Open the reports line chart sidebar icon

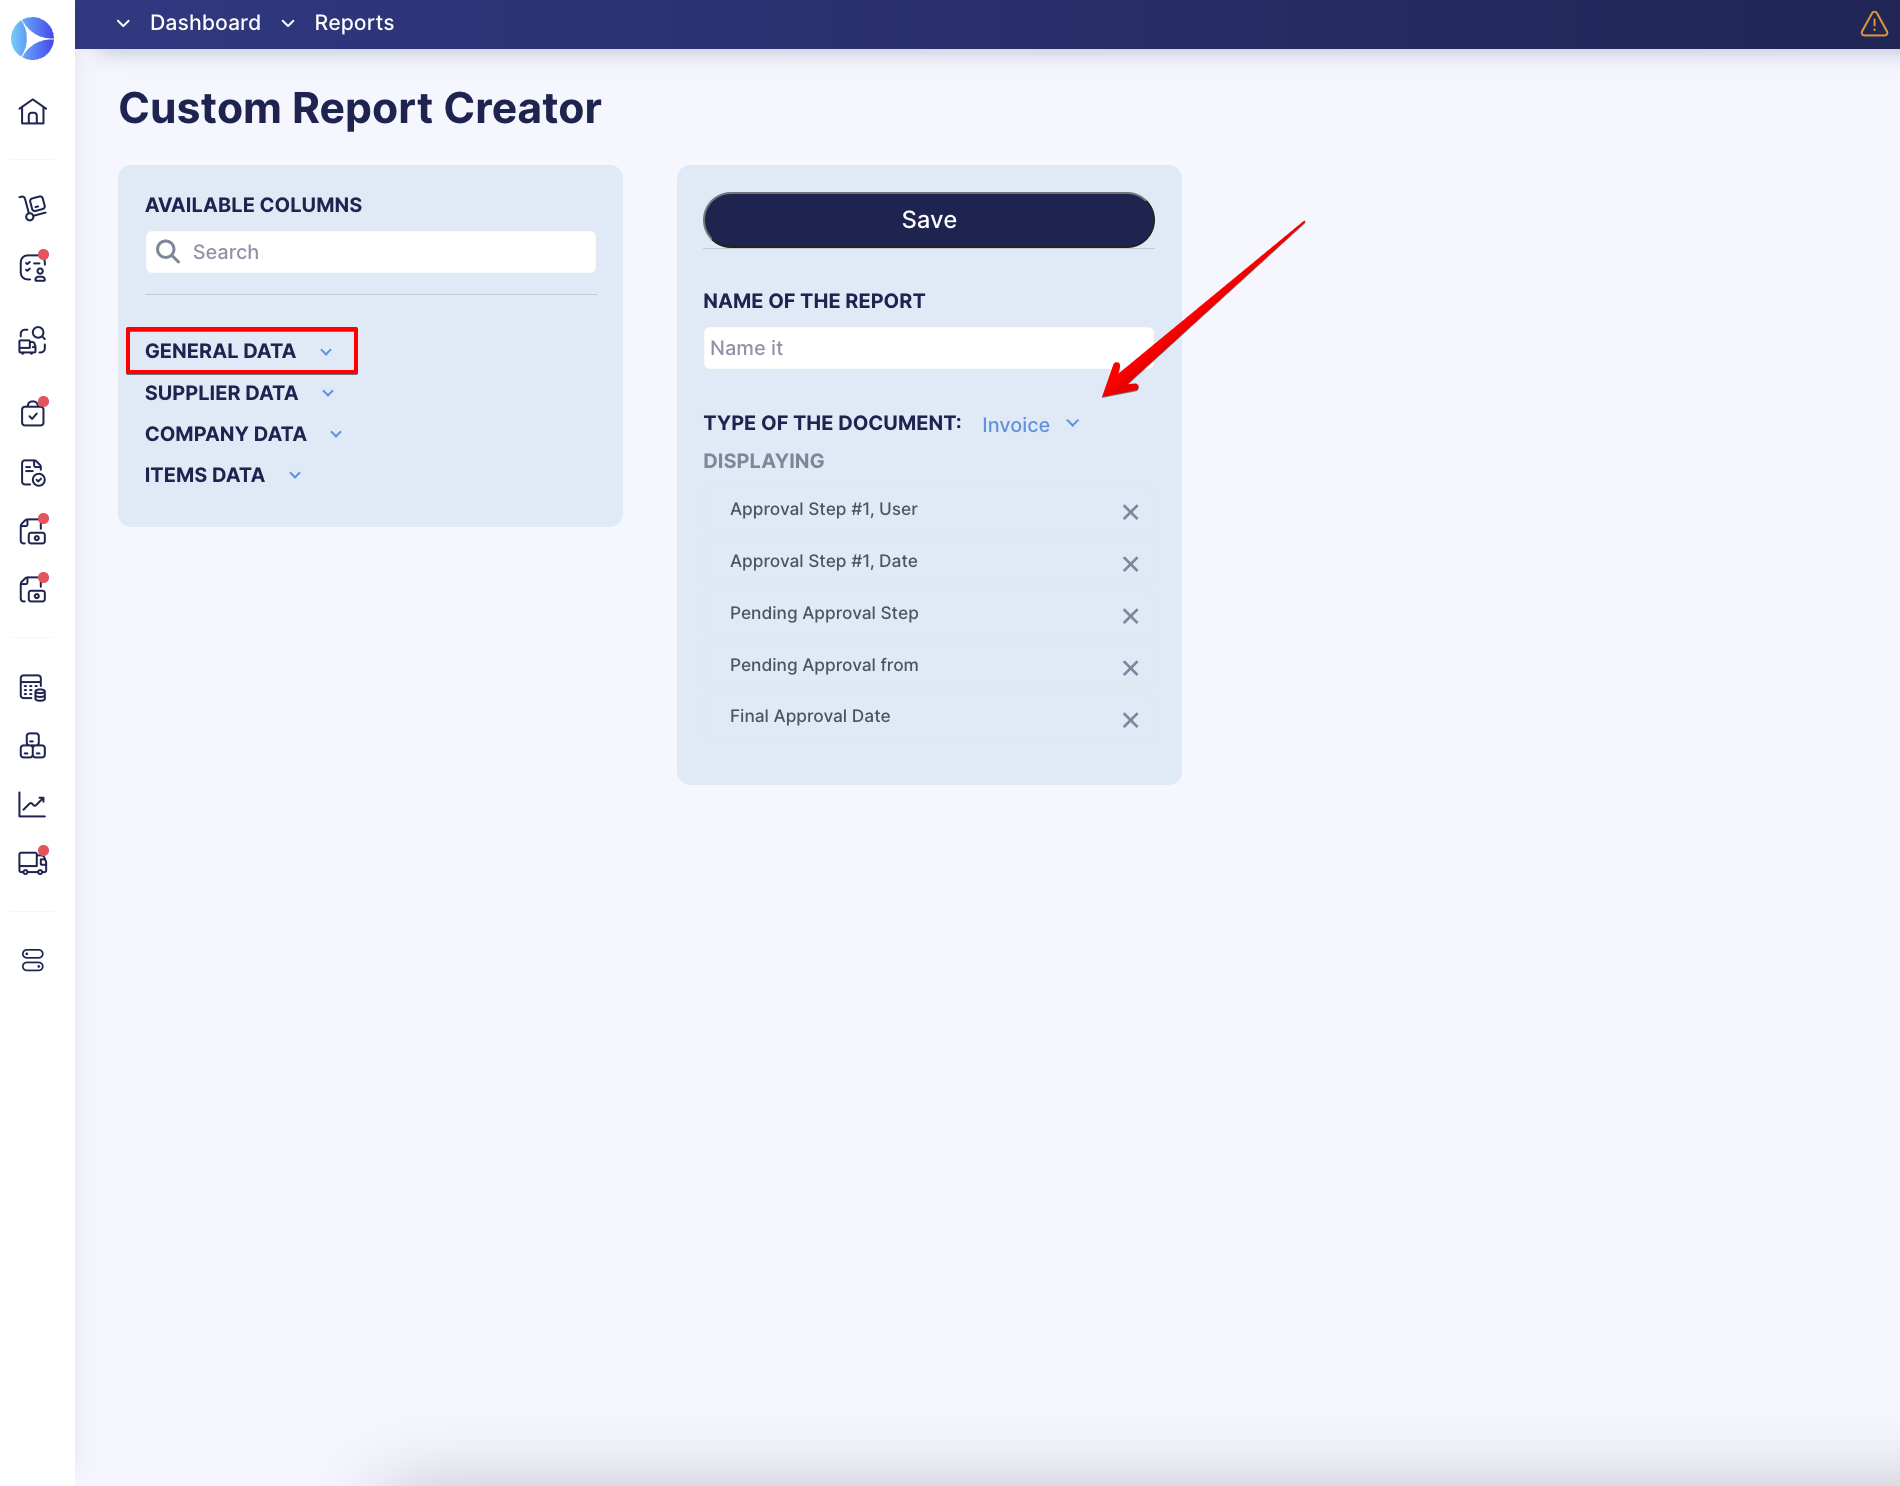coord(33,804)
